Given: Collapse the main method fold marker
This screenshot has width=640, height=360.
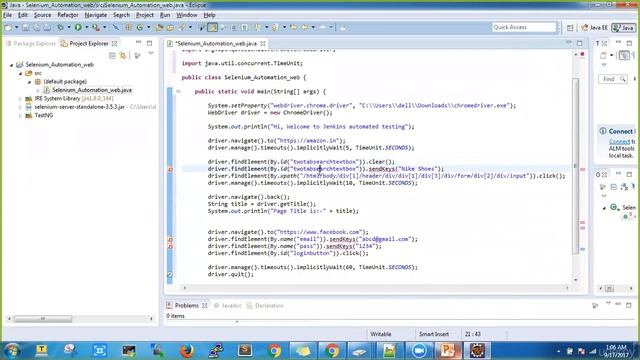Looking at the screenshot, I should click(x=178, y=91).
